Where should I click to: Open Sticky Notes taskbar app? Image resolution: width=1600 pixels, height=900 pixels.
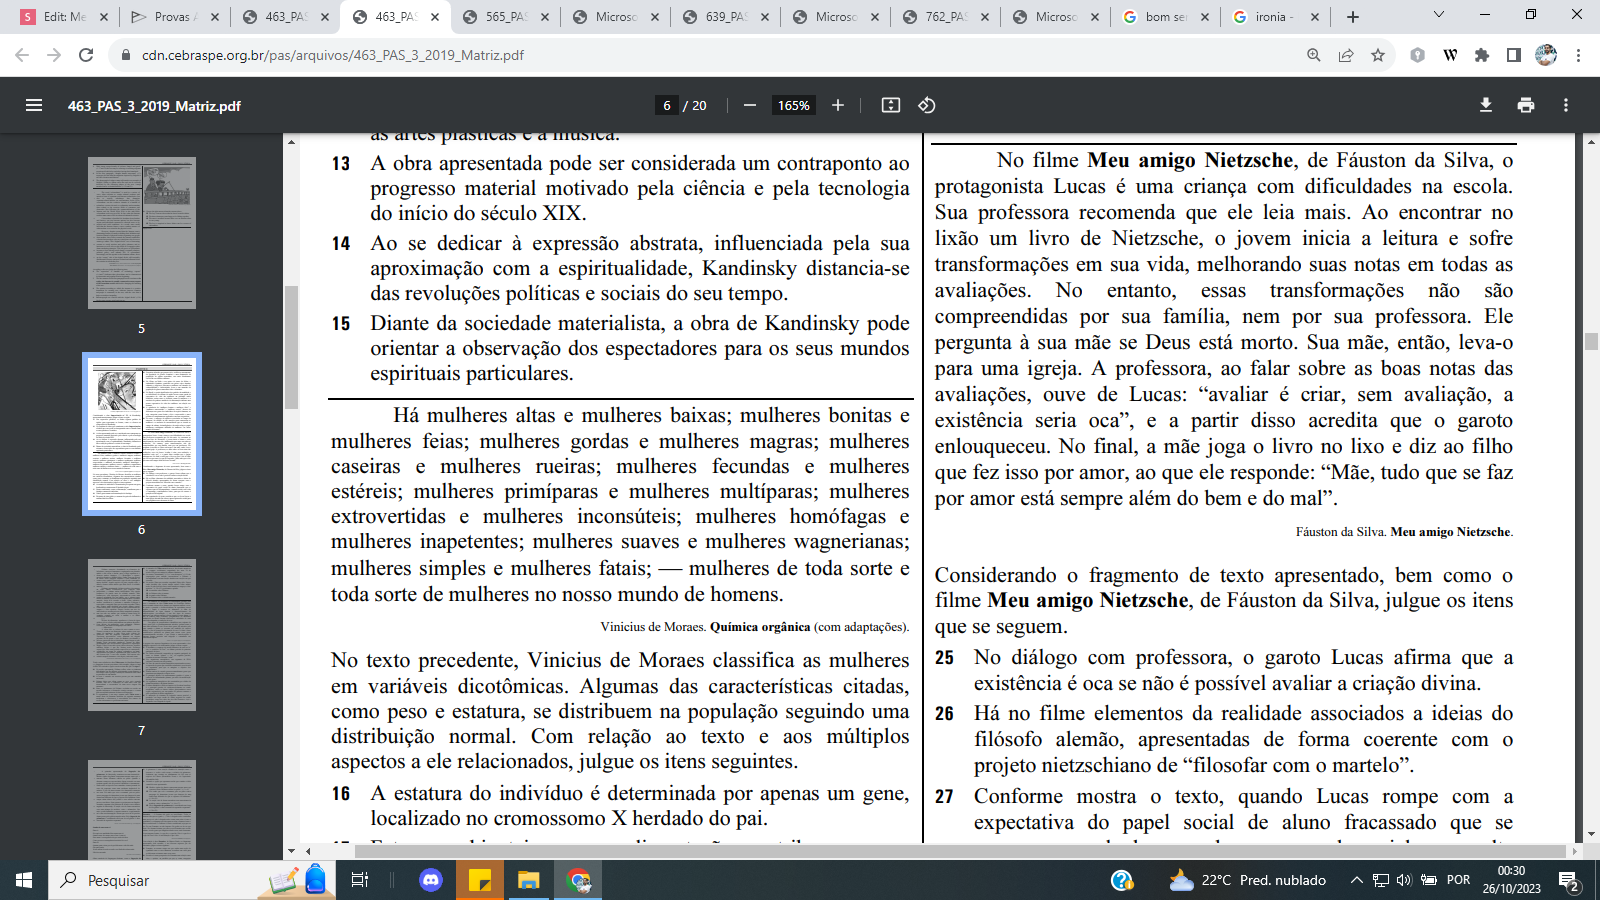coord(480,880)
